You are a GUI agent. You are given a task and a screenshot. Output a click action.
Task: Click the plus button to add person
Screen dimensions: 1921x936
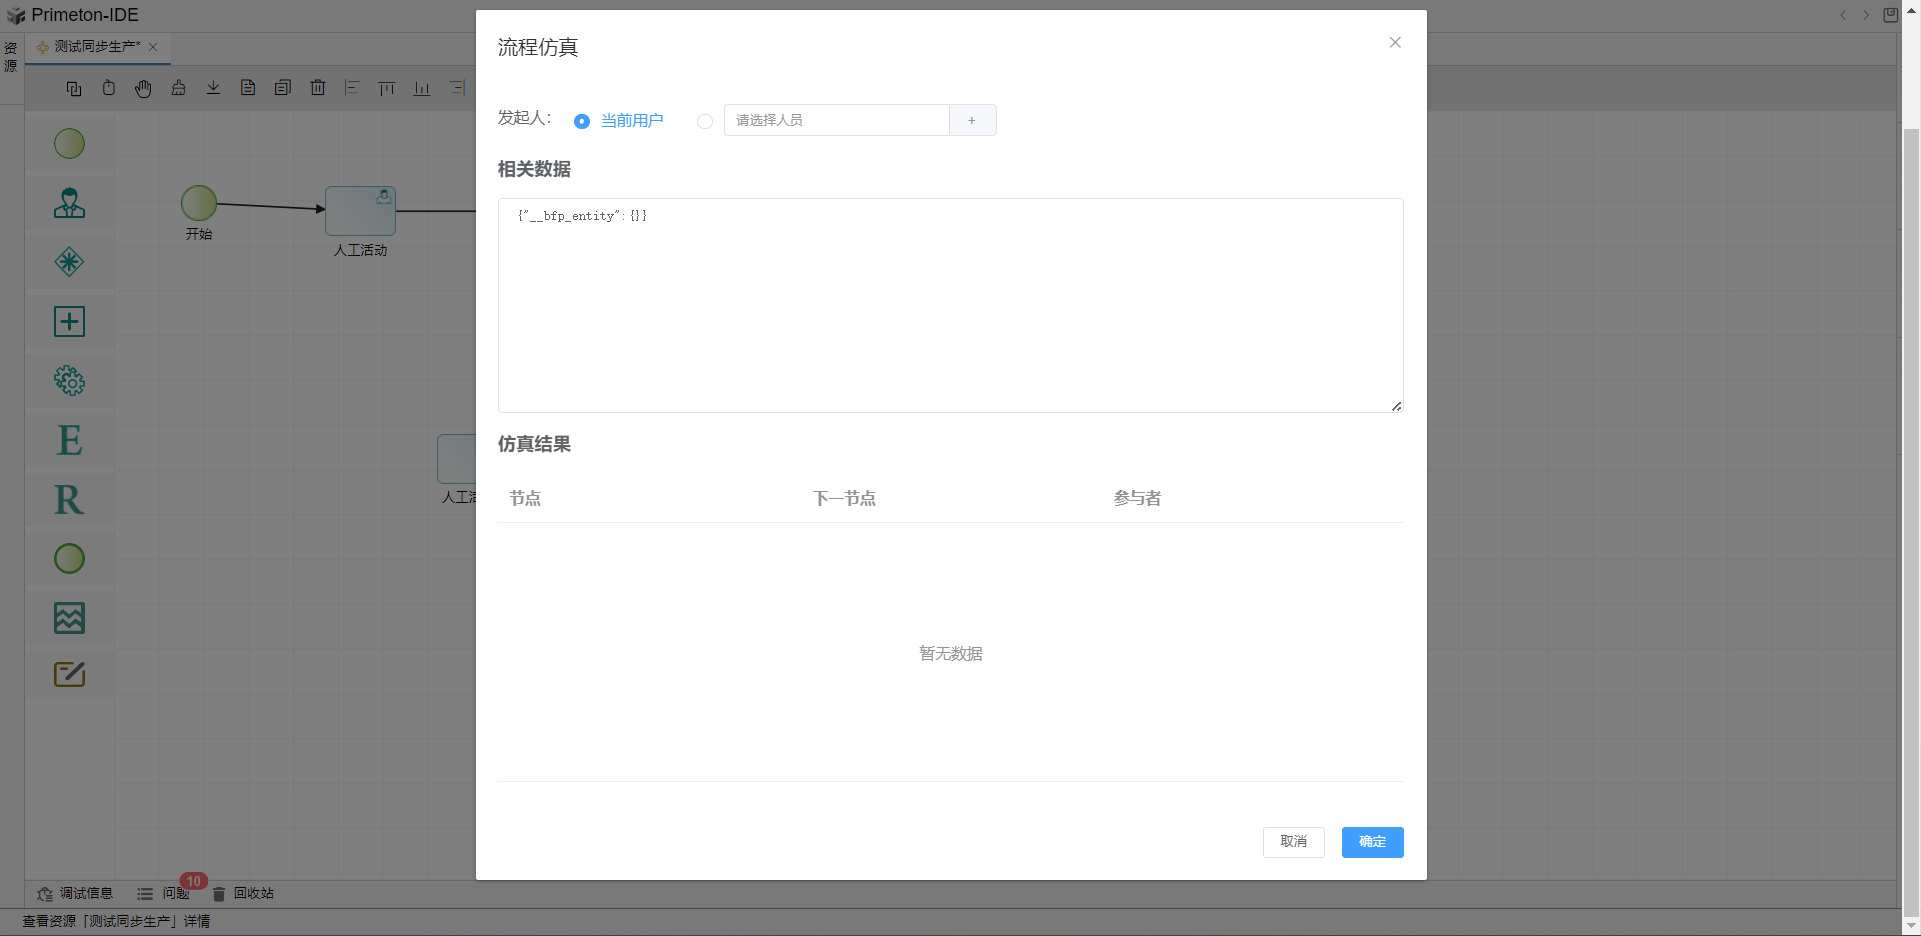972,120
